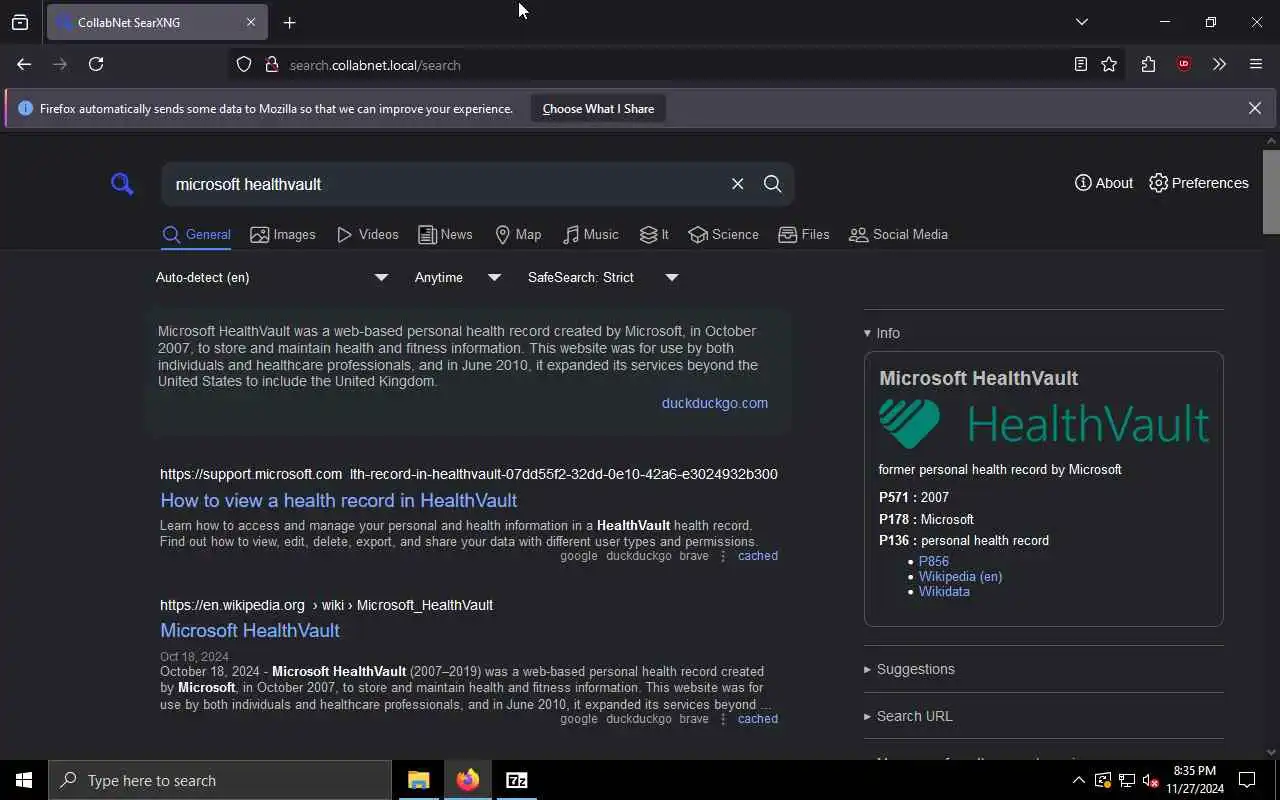The height and width of the screenshot is (800, 1280).
Task: Open the Extensions puzzle icon
Action: (1148, 64)
